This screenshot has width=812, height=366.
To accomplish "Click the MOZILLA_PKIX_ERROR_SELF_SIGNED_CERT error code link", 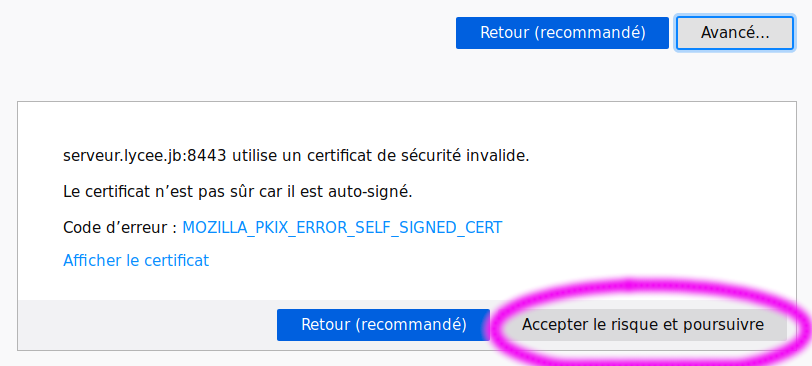I will point(342,228).
